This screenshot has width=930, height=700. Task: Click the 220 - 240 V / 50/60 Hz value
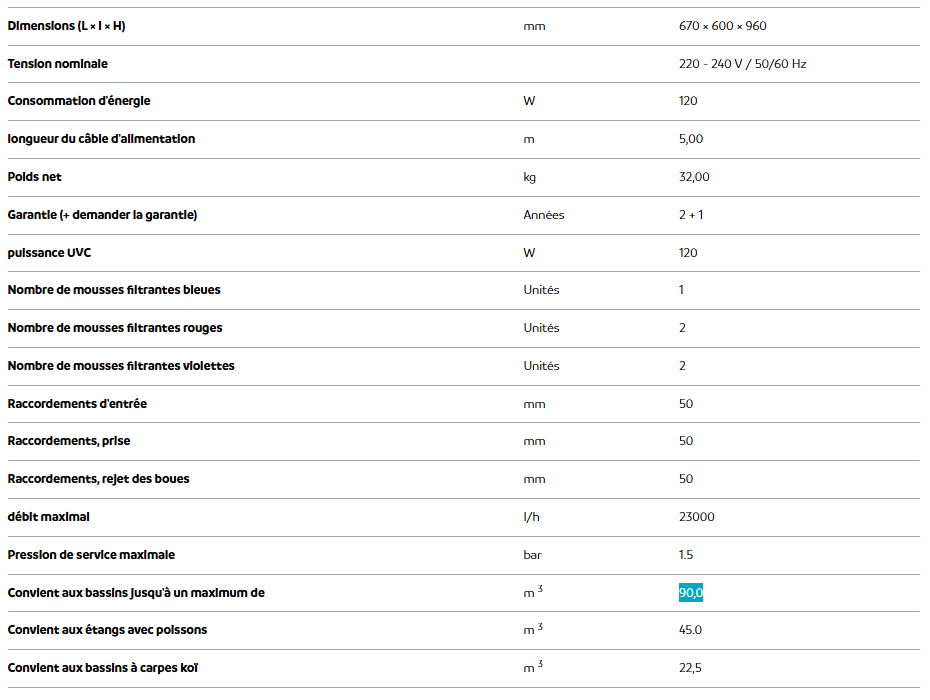click(742, 64)
